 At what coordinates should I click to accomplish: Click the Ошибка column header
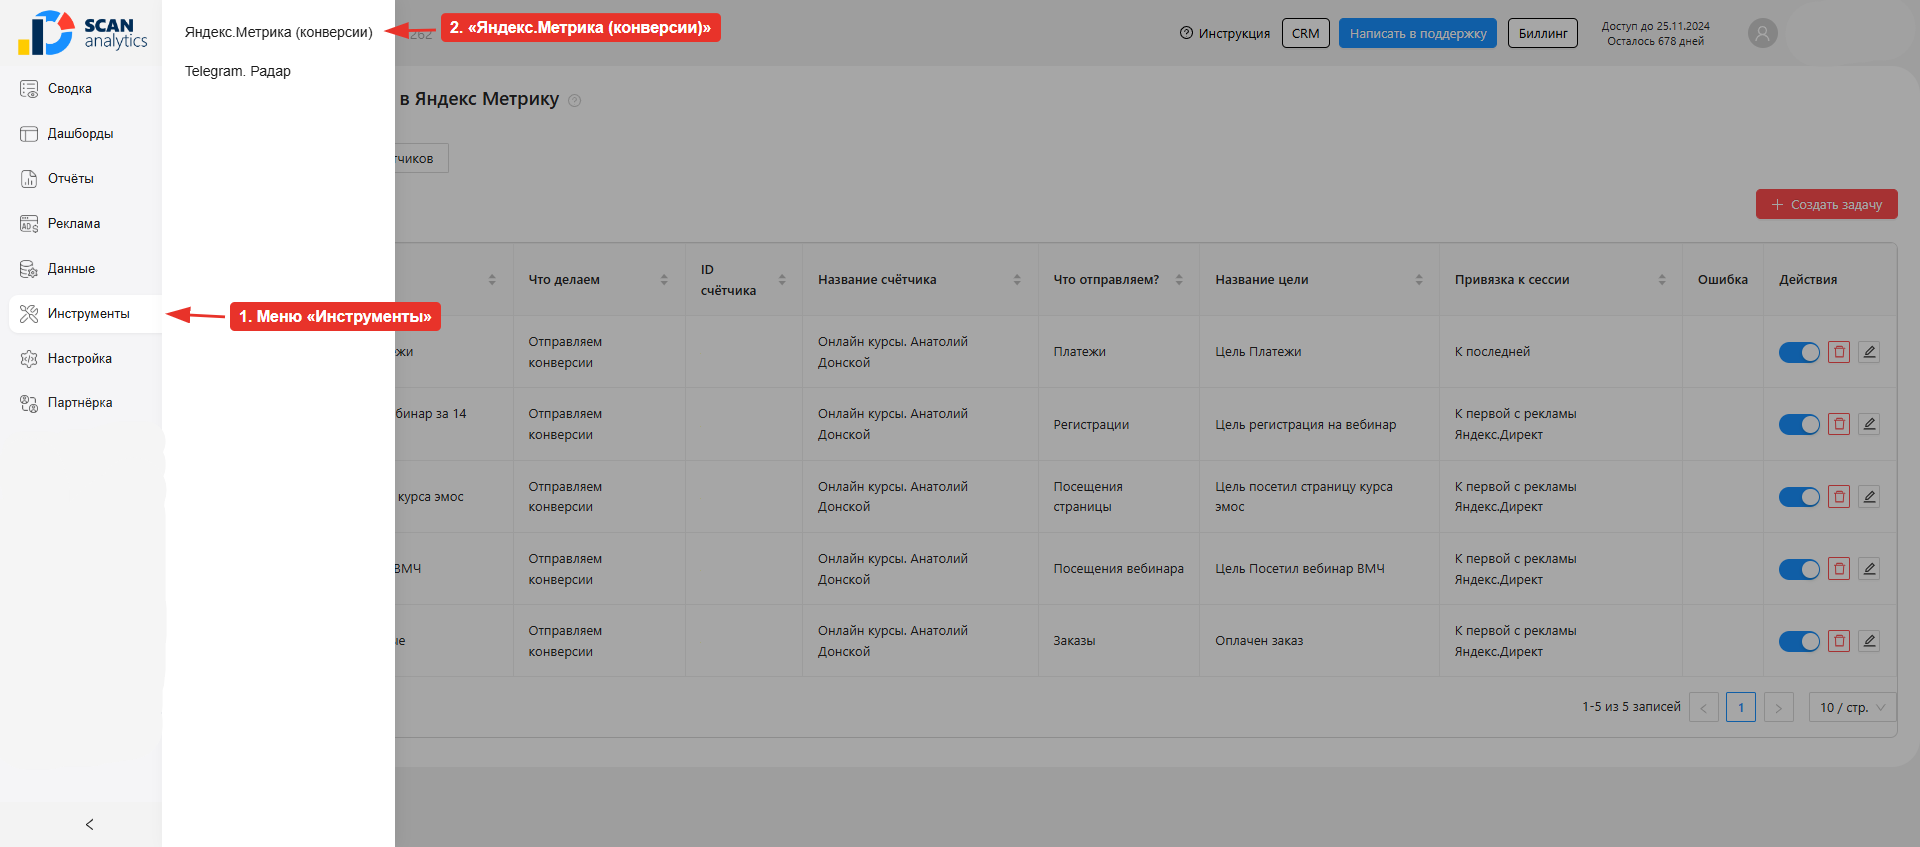click(1722, 280)
